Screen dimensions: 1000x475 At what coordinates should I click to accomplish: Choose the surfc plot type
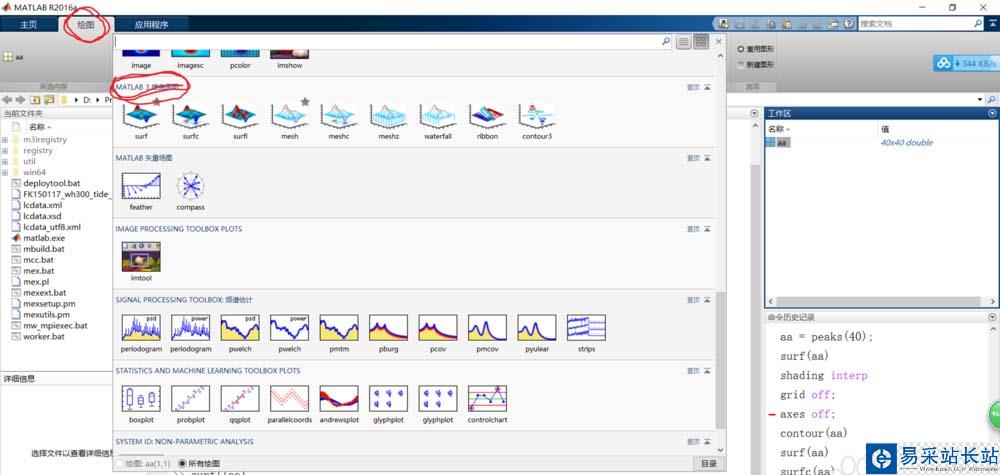191,115
